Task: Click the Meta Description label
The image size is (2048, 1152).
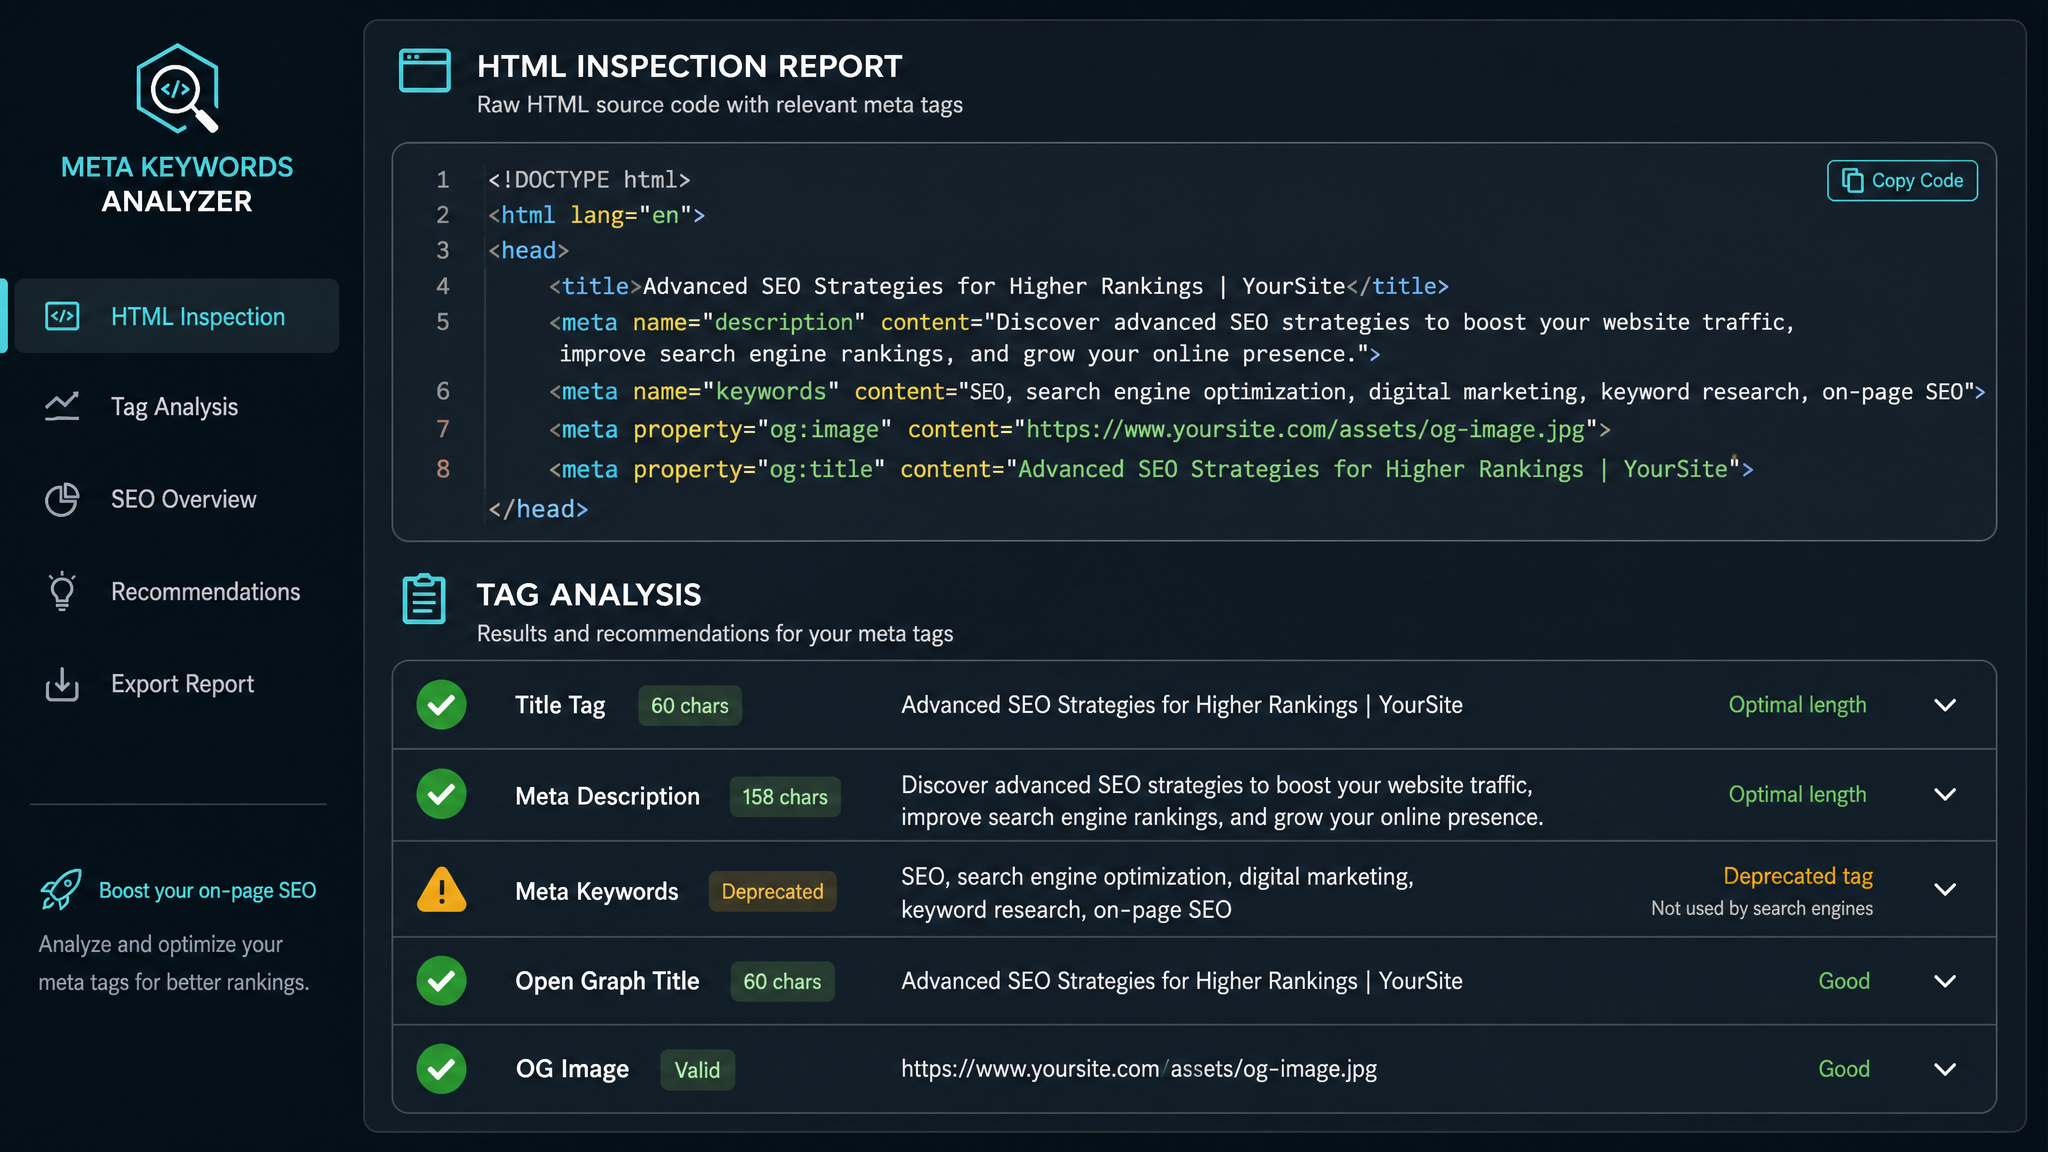Action: [x=607, y=797]
